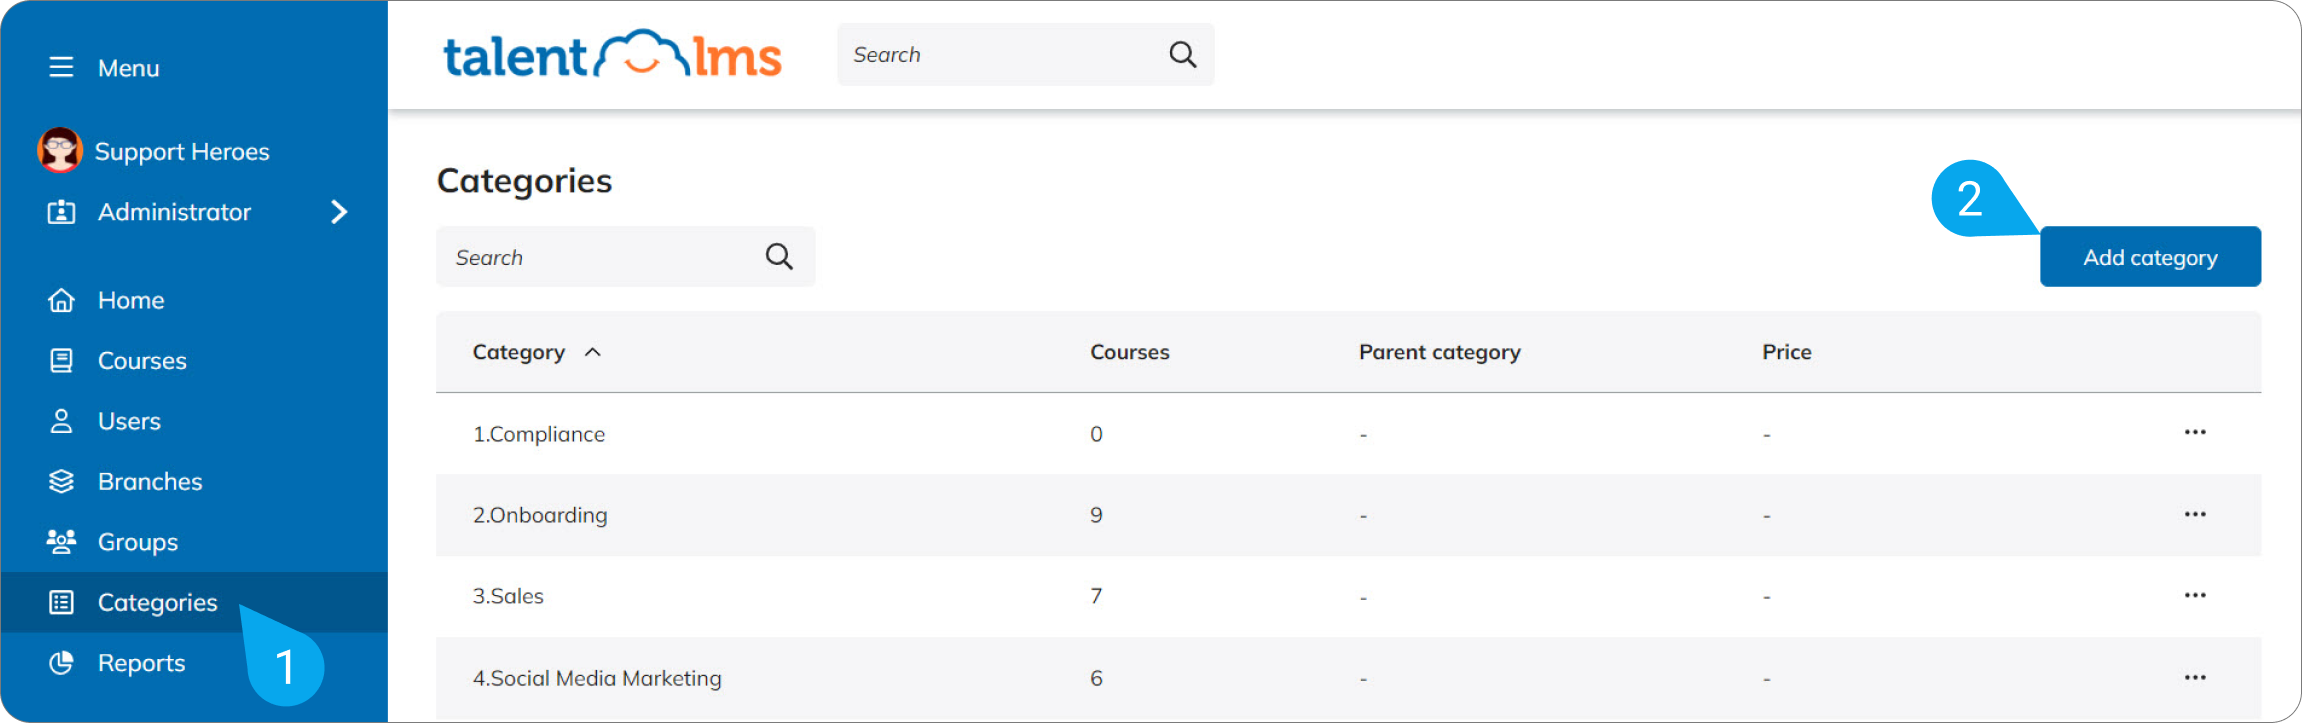This screenshot has height=723, width=2302.
Task: Sort by the Category column header
Action: [x=519, y=352]
